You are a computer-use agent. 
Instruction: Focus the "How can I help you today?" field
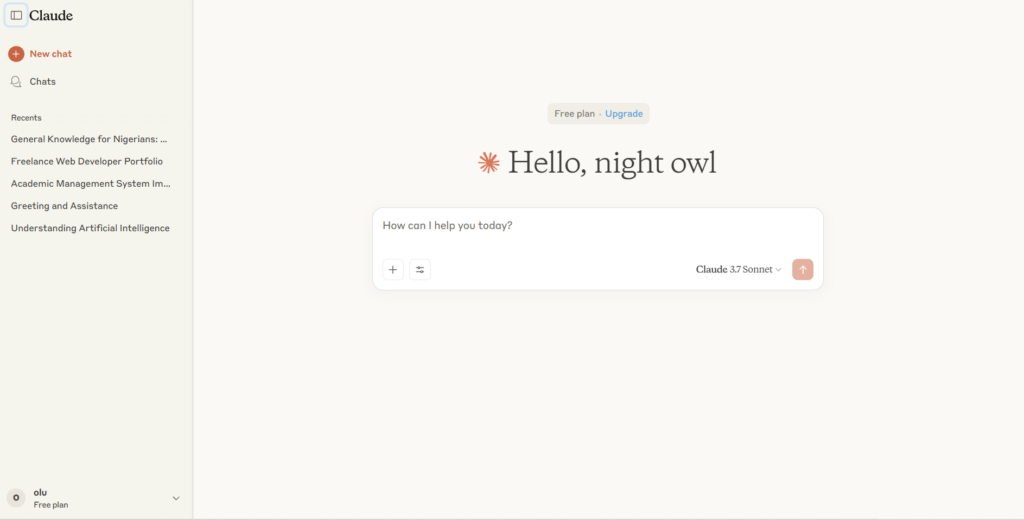[597, 226]
